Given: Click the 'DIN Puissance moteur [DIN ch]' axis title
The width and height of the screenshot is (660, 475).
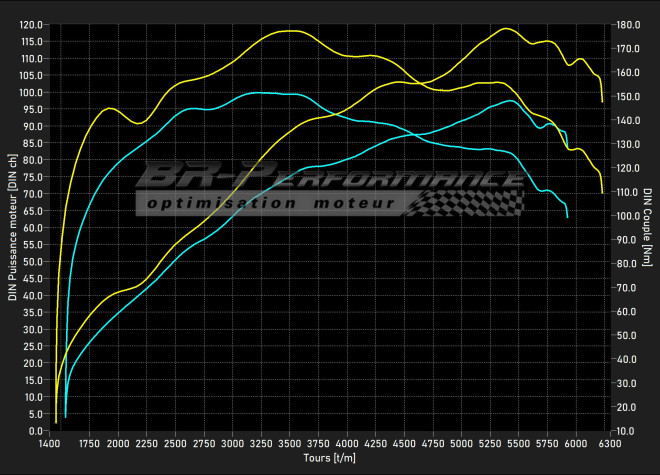Looking at the screenshot, I should 12,230.
